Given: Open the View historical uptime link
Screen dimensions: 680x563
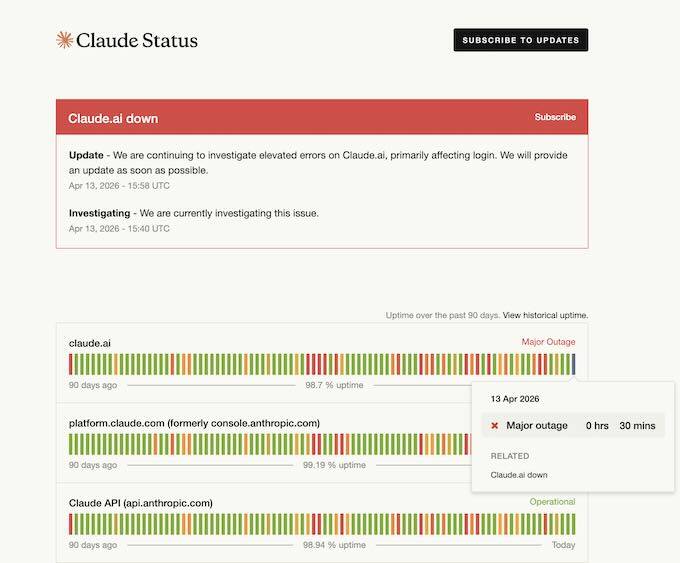Looking at the screenshot, I should pyautogui.click(x=545, y=315).
